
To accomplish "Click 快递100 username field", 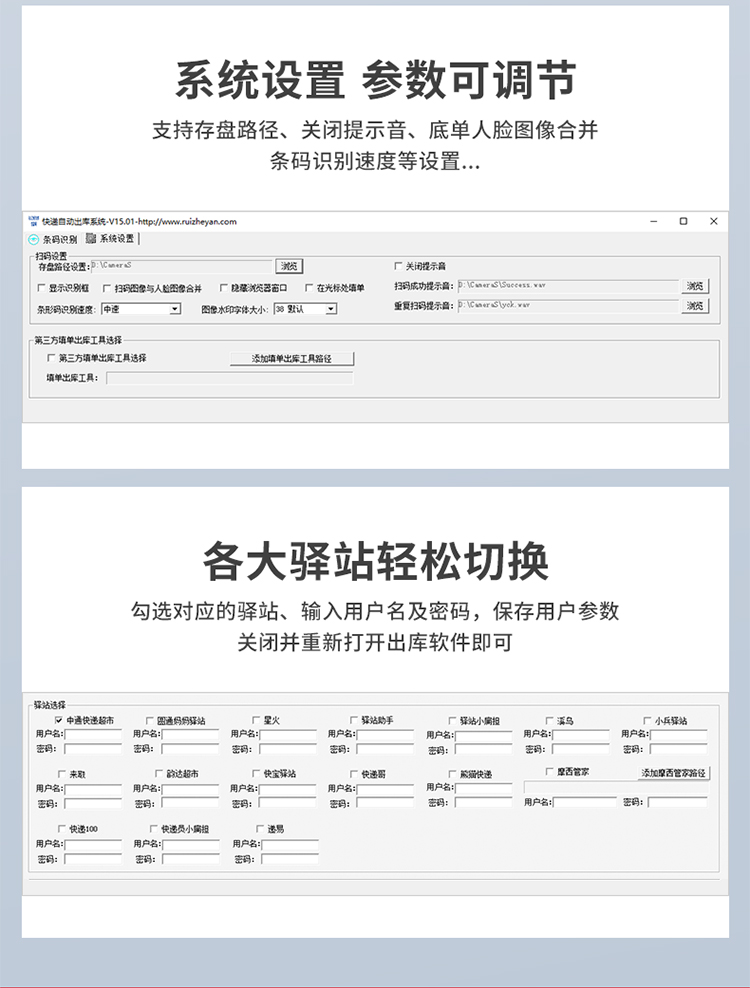I will [x=93, y=844].
